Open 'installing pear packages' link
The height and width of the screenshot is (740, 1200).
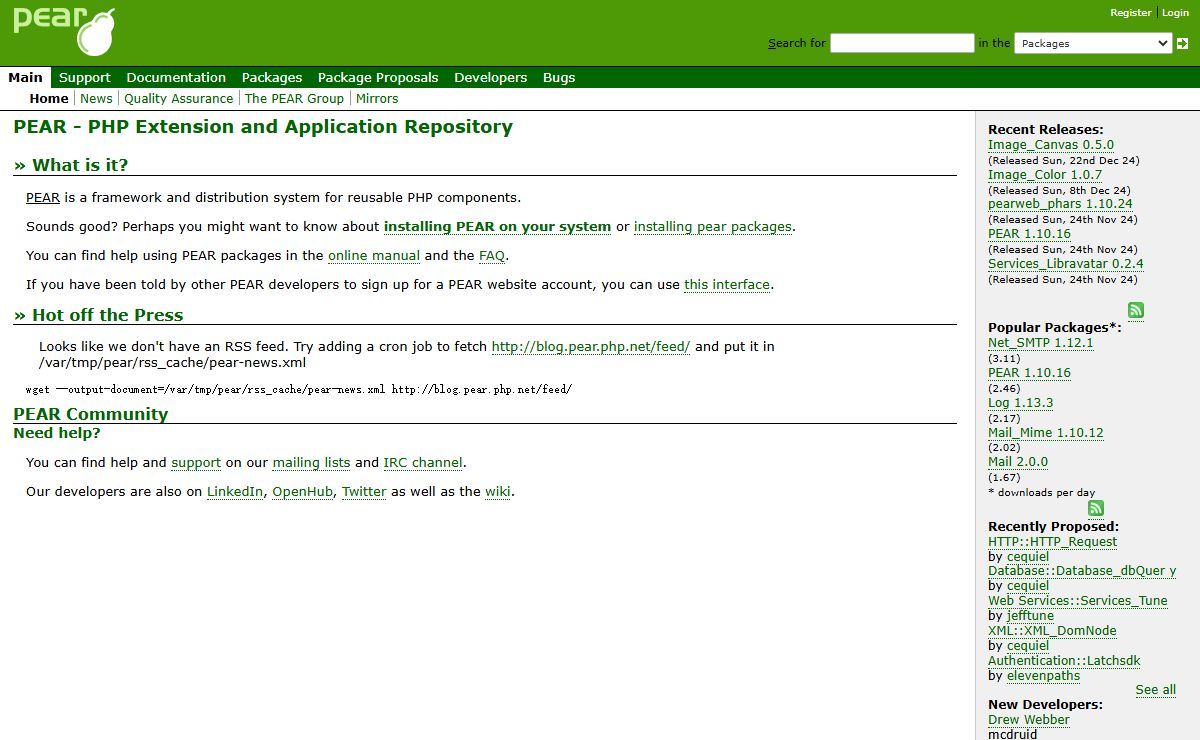[x=713, y=226]
